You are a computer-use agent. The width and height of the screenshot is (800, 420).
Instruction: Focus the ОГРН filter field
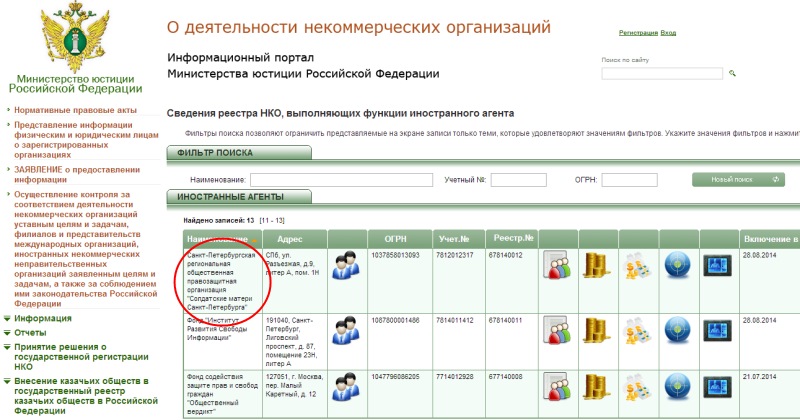[x=630, y=180]
